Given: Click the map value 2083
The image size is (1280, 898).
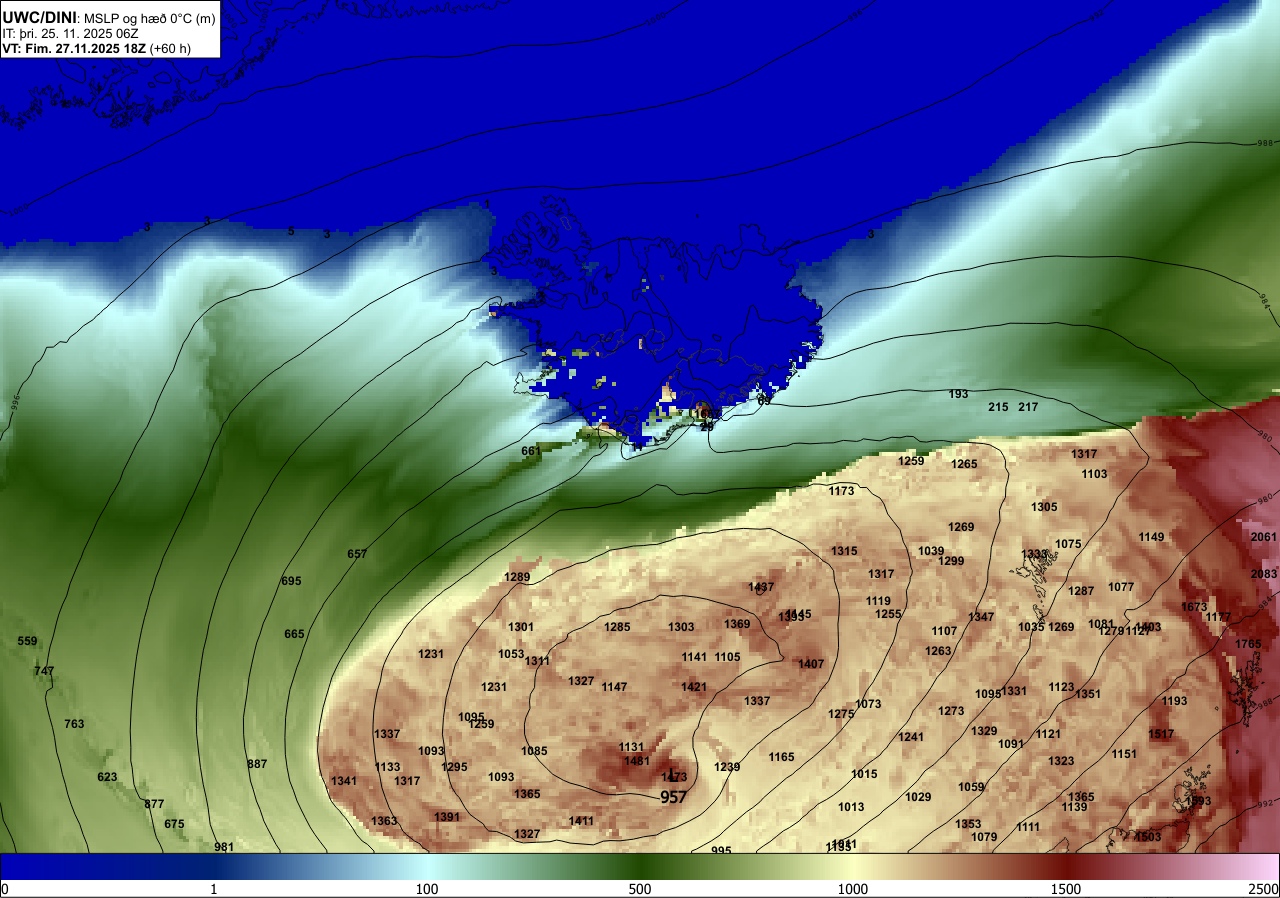Looking at the screenshot, I should [x=1264, y=574].
